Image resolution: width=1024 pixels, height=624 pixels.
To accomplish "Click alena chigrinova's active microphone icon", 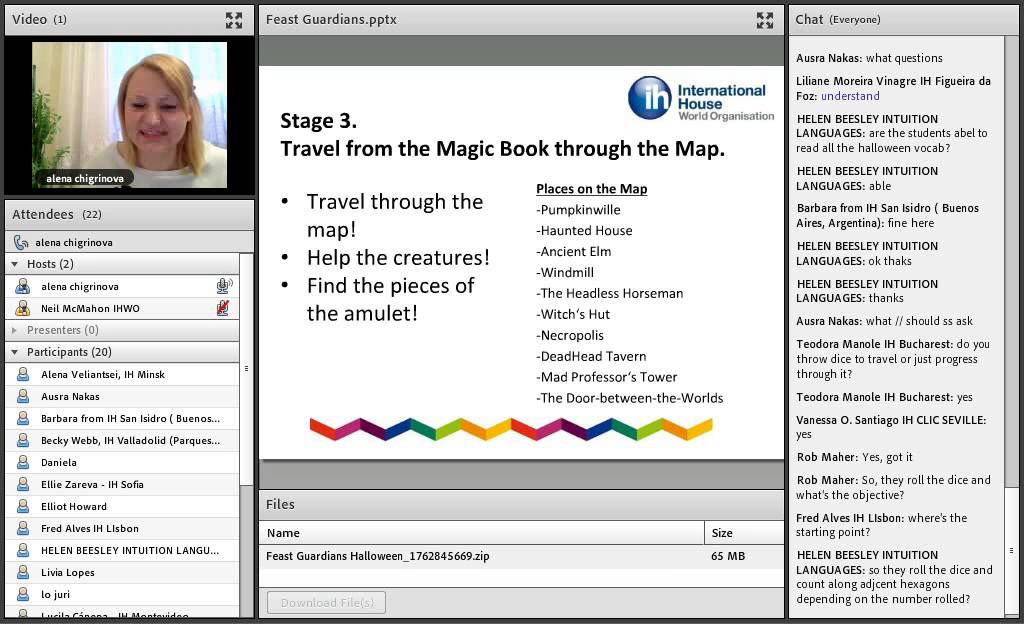I will (x=224, y=286).
